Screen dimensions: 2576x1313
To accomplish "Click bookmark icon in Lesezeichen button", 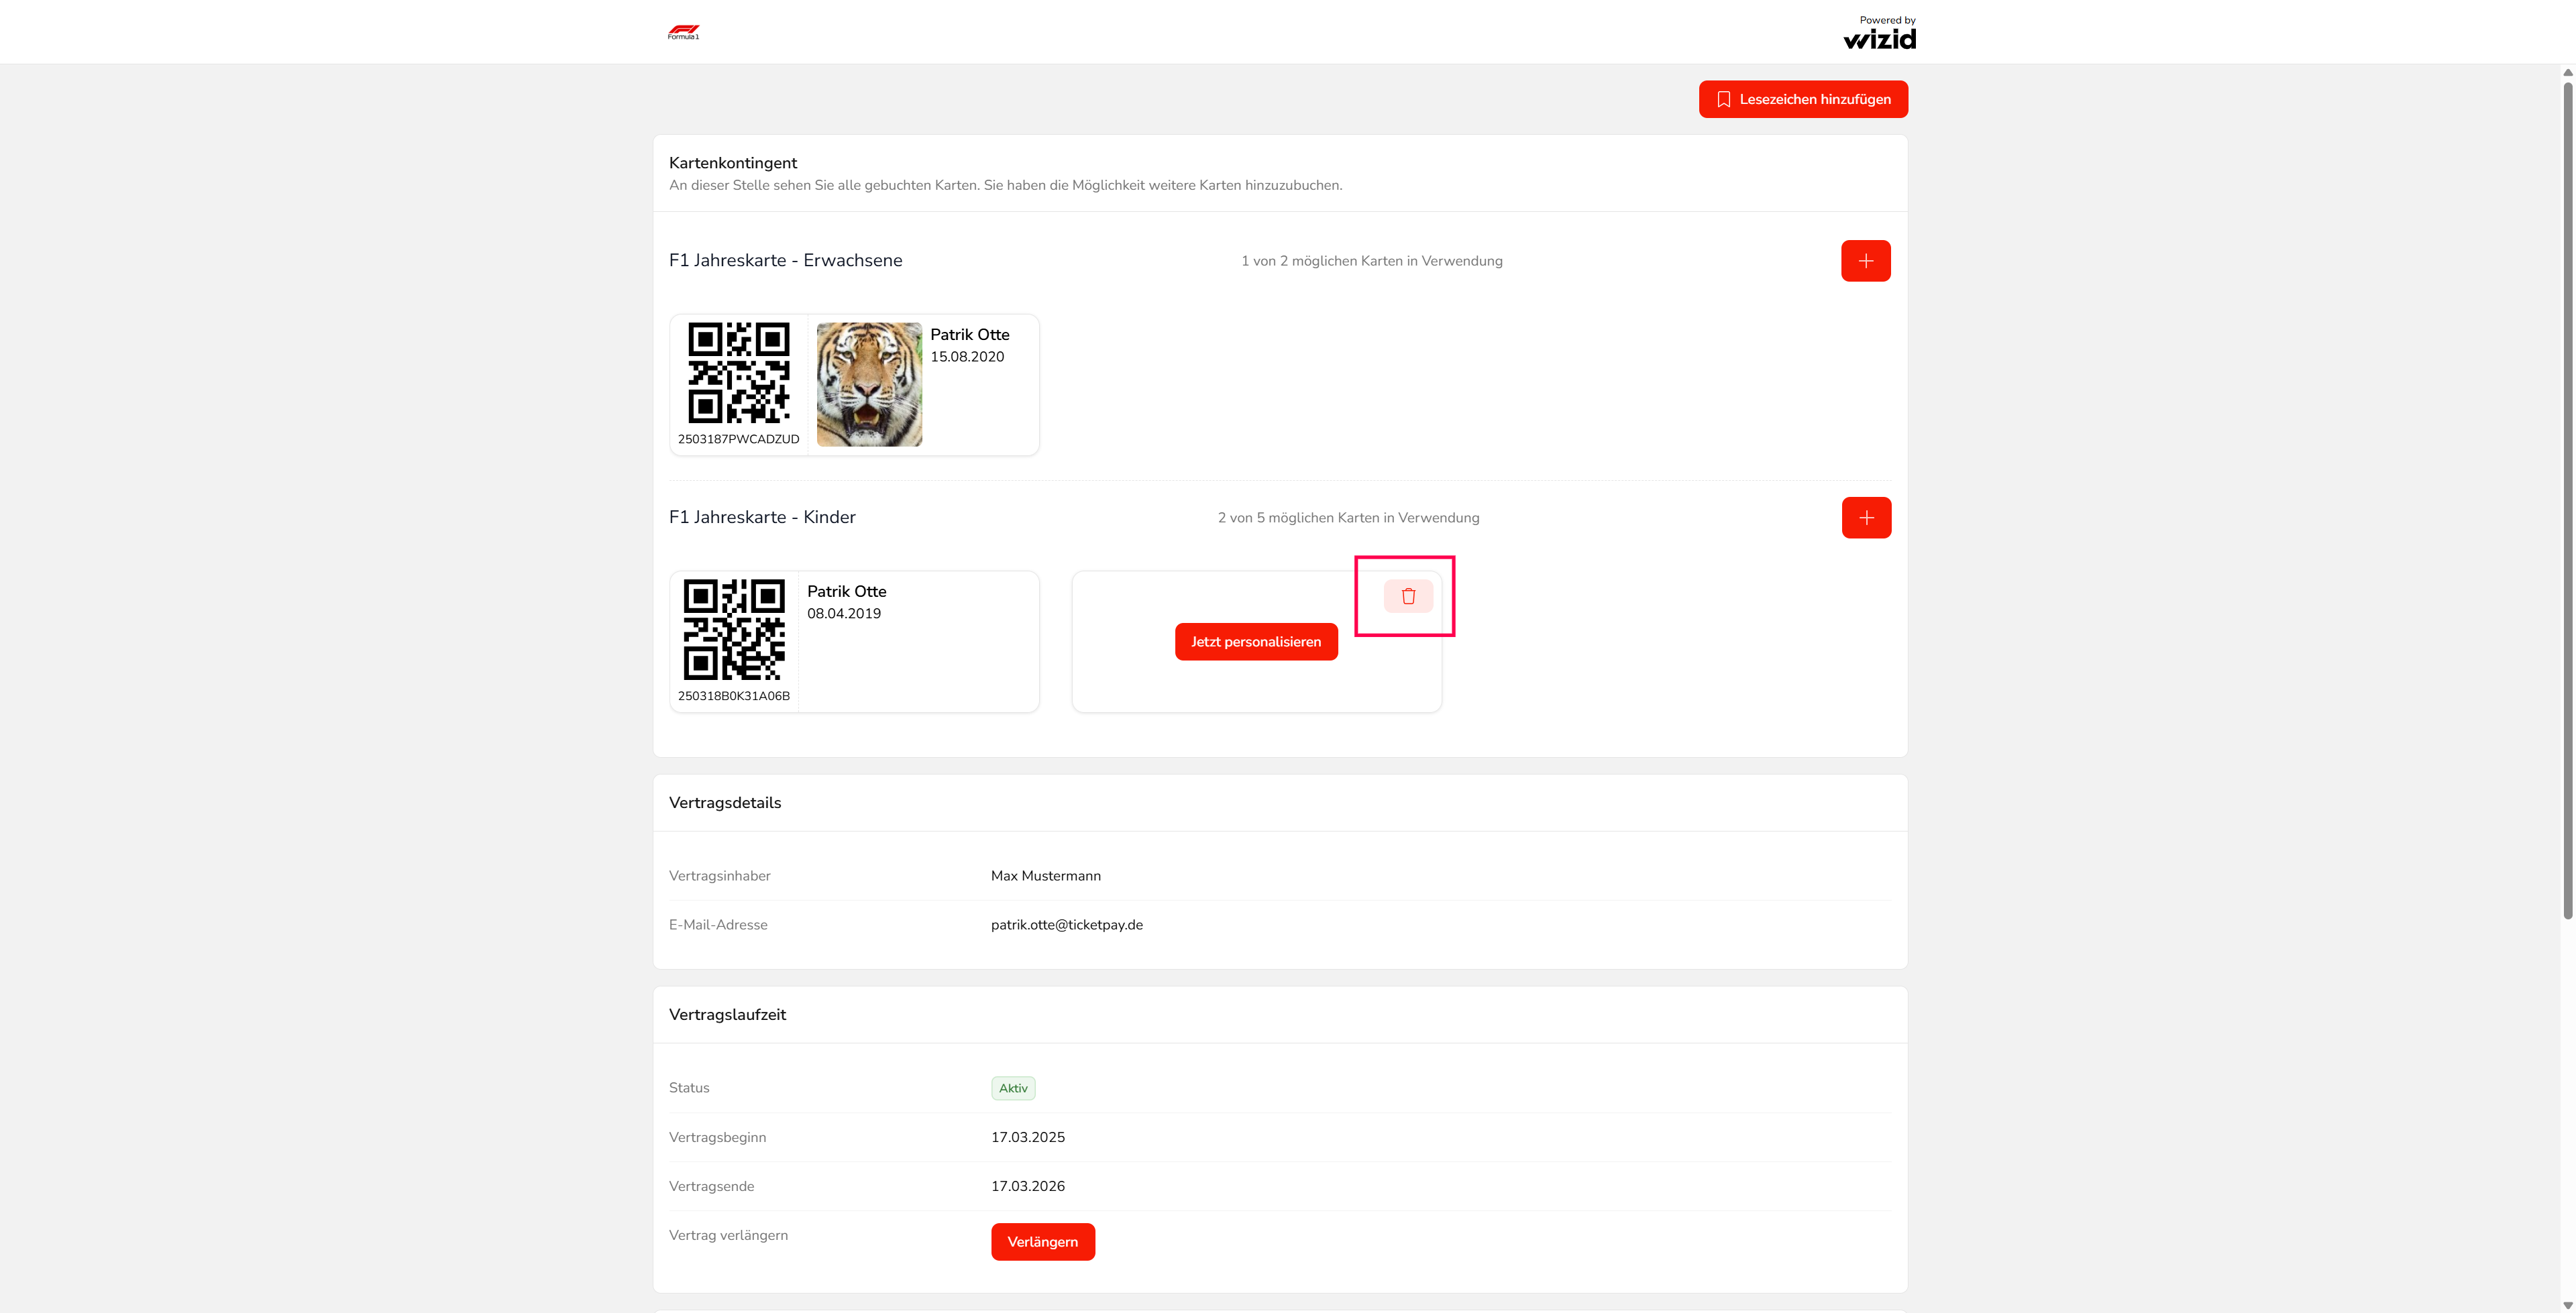I will pyautogui.click(x=1723, y=99).
